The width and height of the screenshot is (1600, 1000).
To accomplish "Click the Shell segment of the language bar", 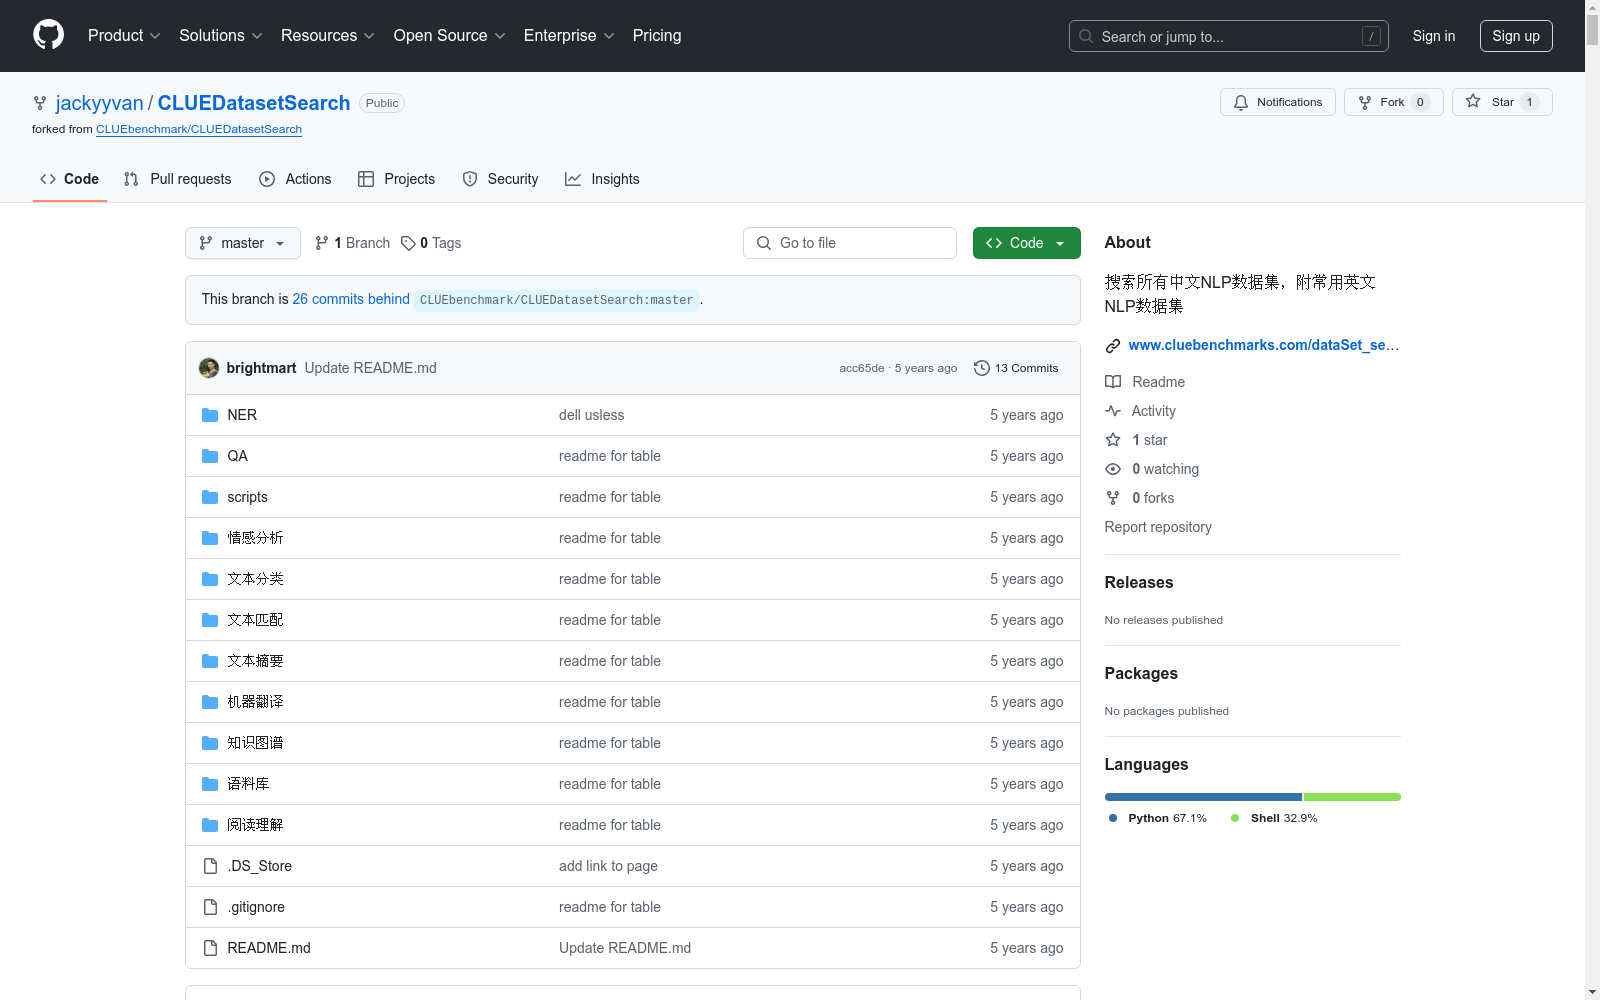I will point(1352,797).
